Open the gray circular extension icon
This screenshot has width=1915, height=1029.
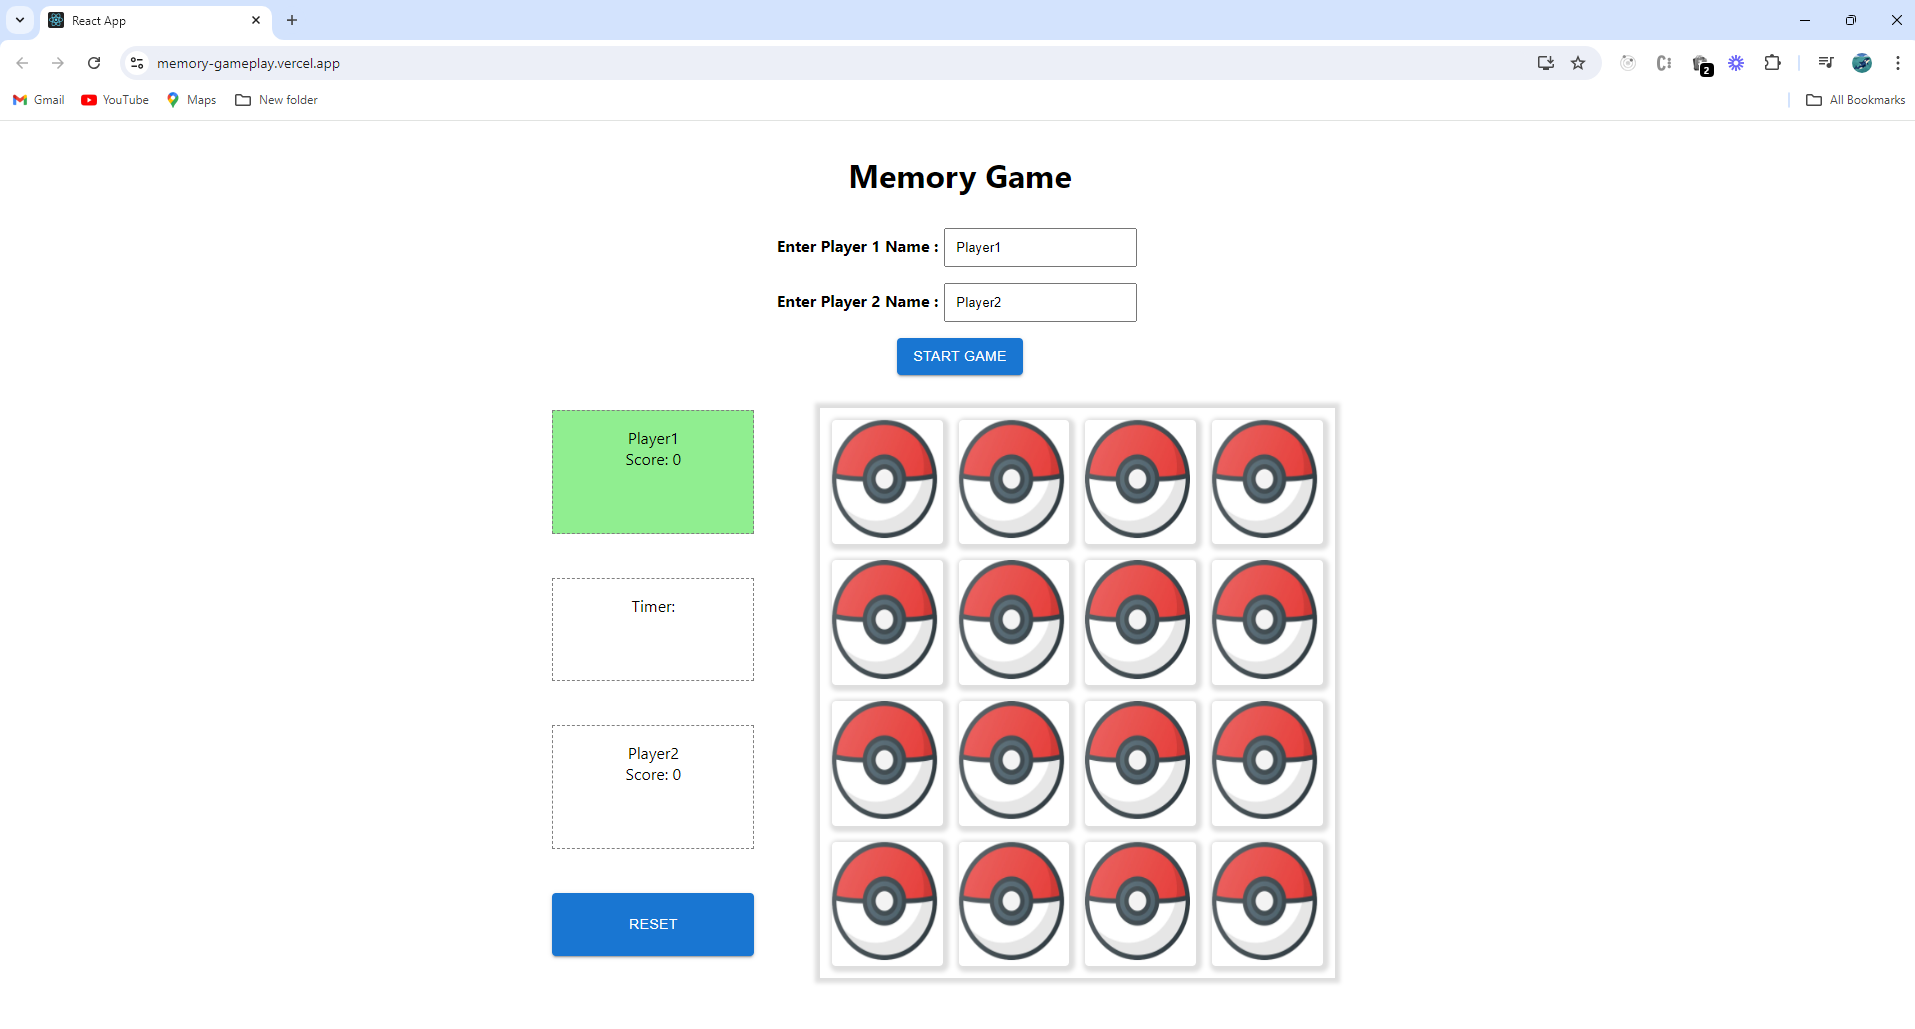pos(1628,63)
